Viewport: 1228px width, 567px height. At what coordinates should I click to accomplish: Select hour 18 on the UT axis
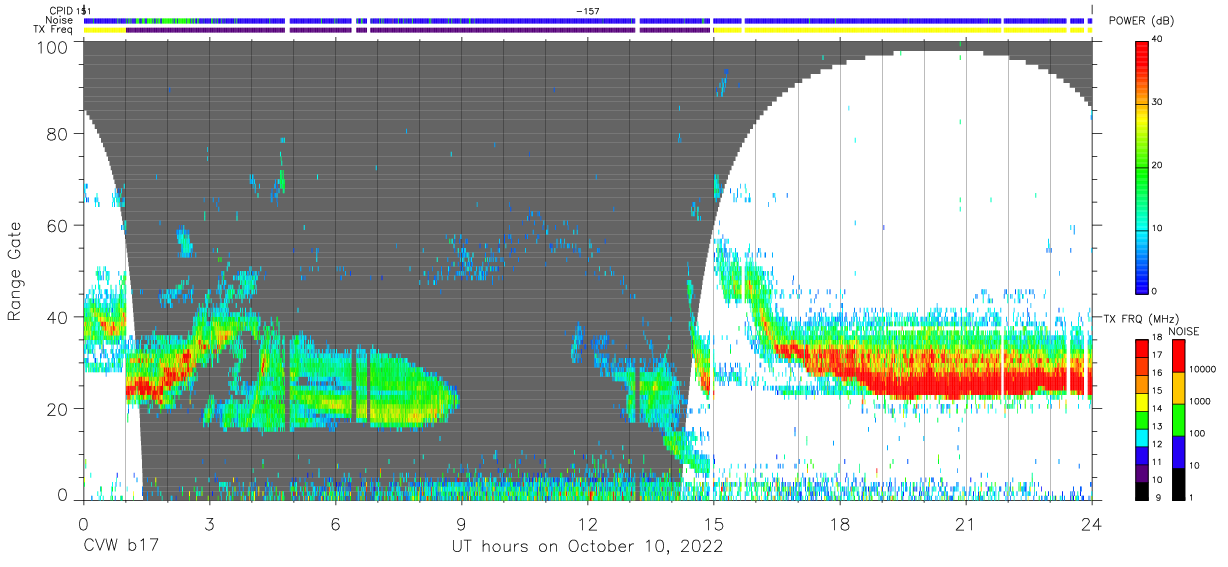click(840, 524)
